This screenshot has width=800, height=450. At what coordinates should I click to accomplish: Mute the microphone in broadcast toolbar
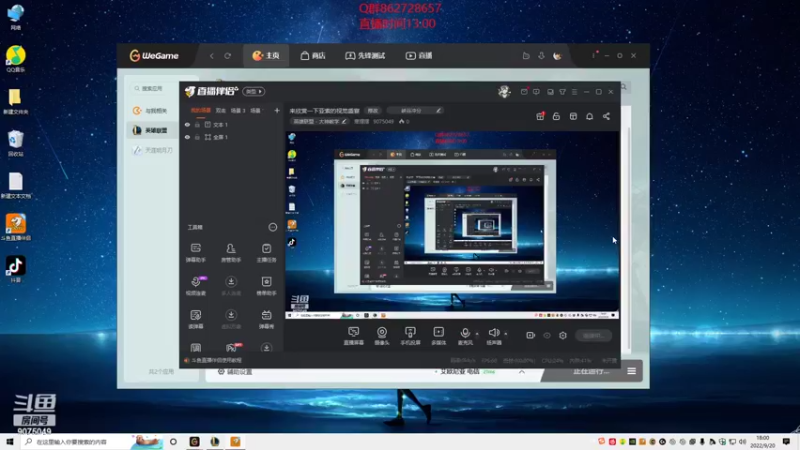pos(465,336)
